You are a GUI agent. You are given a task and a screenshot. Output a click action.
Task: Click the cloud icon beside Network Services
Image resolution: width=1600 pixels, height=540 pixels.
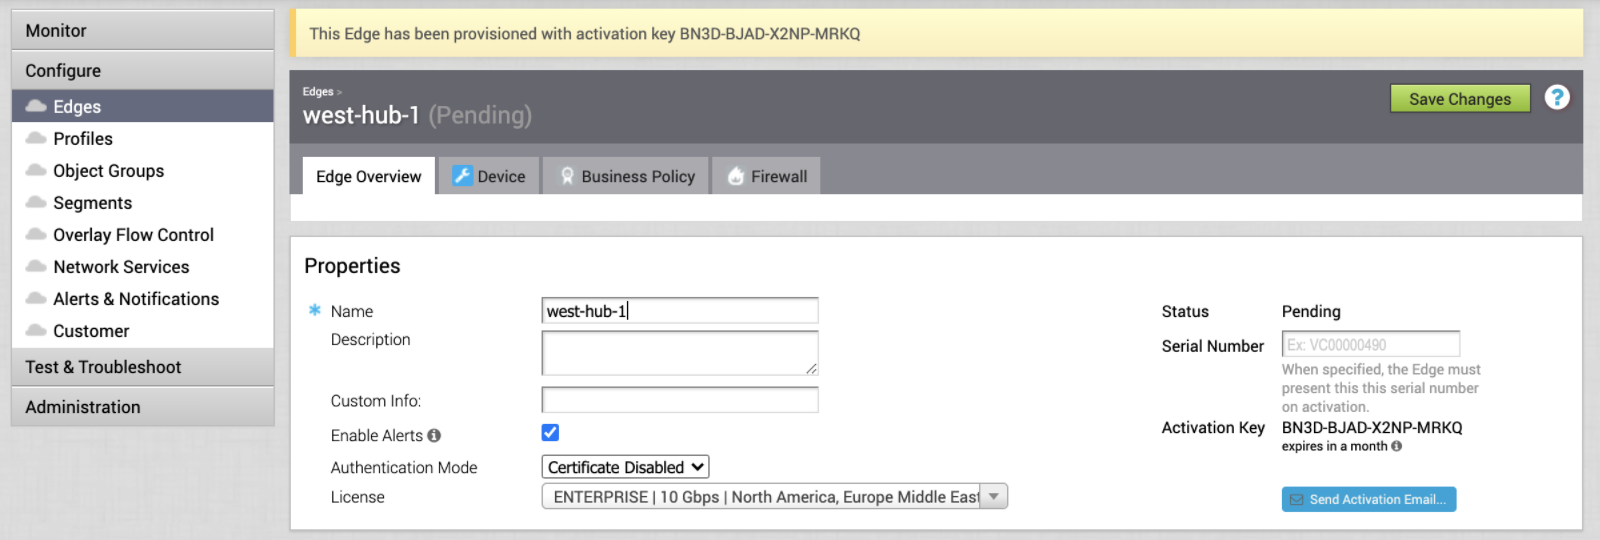(36, 266)
